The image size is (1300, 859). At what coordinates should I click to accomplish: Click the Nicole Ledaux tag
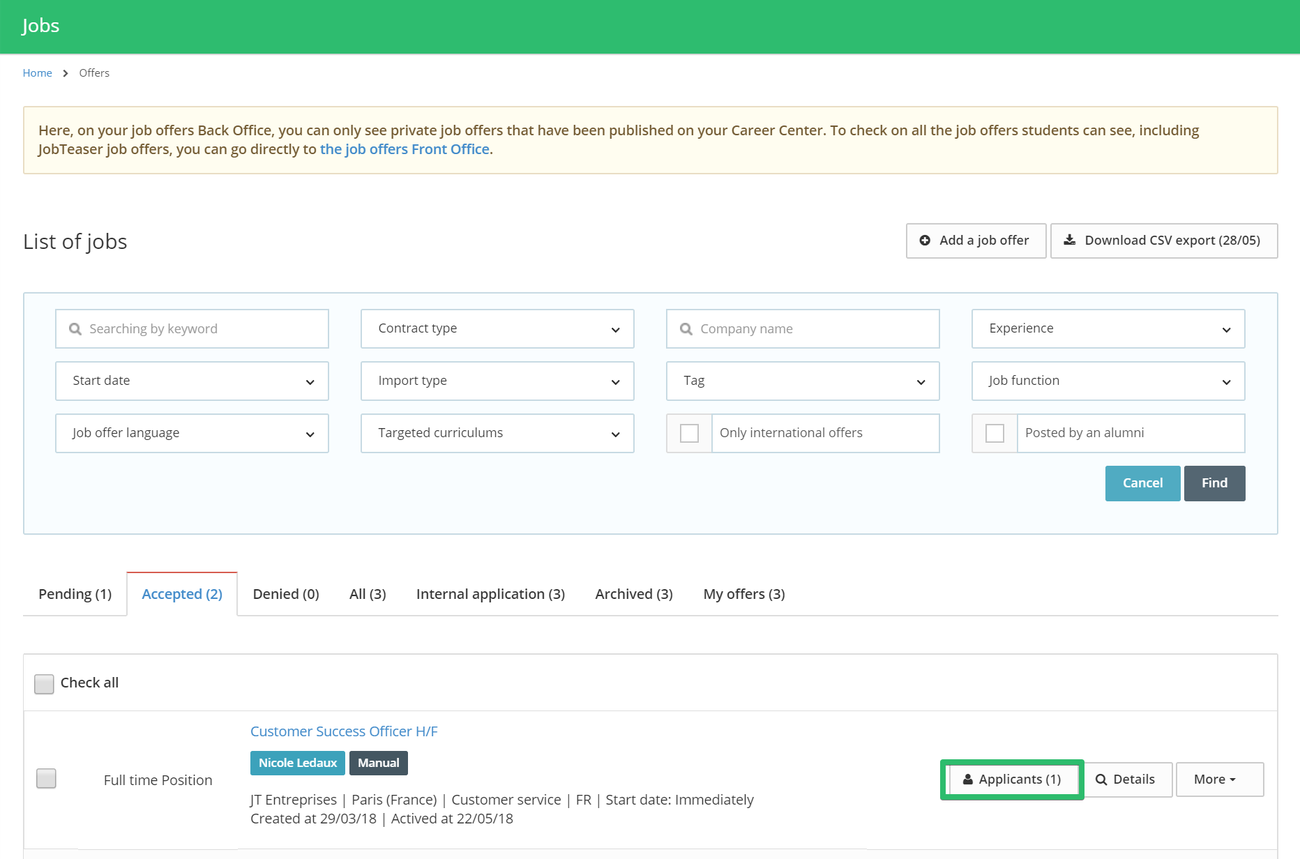(x=297, y=763)
